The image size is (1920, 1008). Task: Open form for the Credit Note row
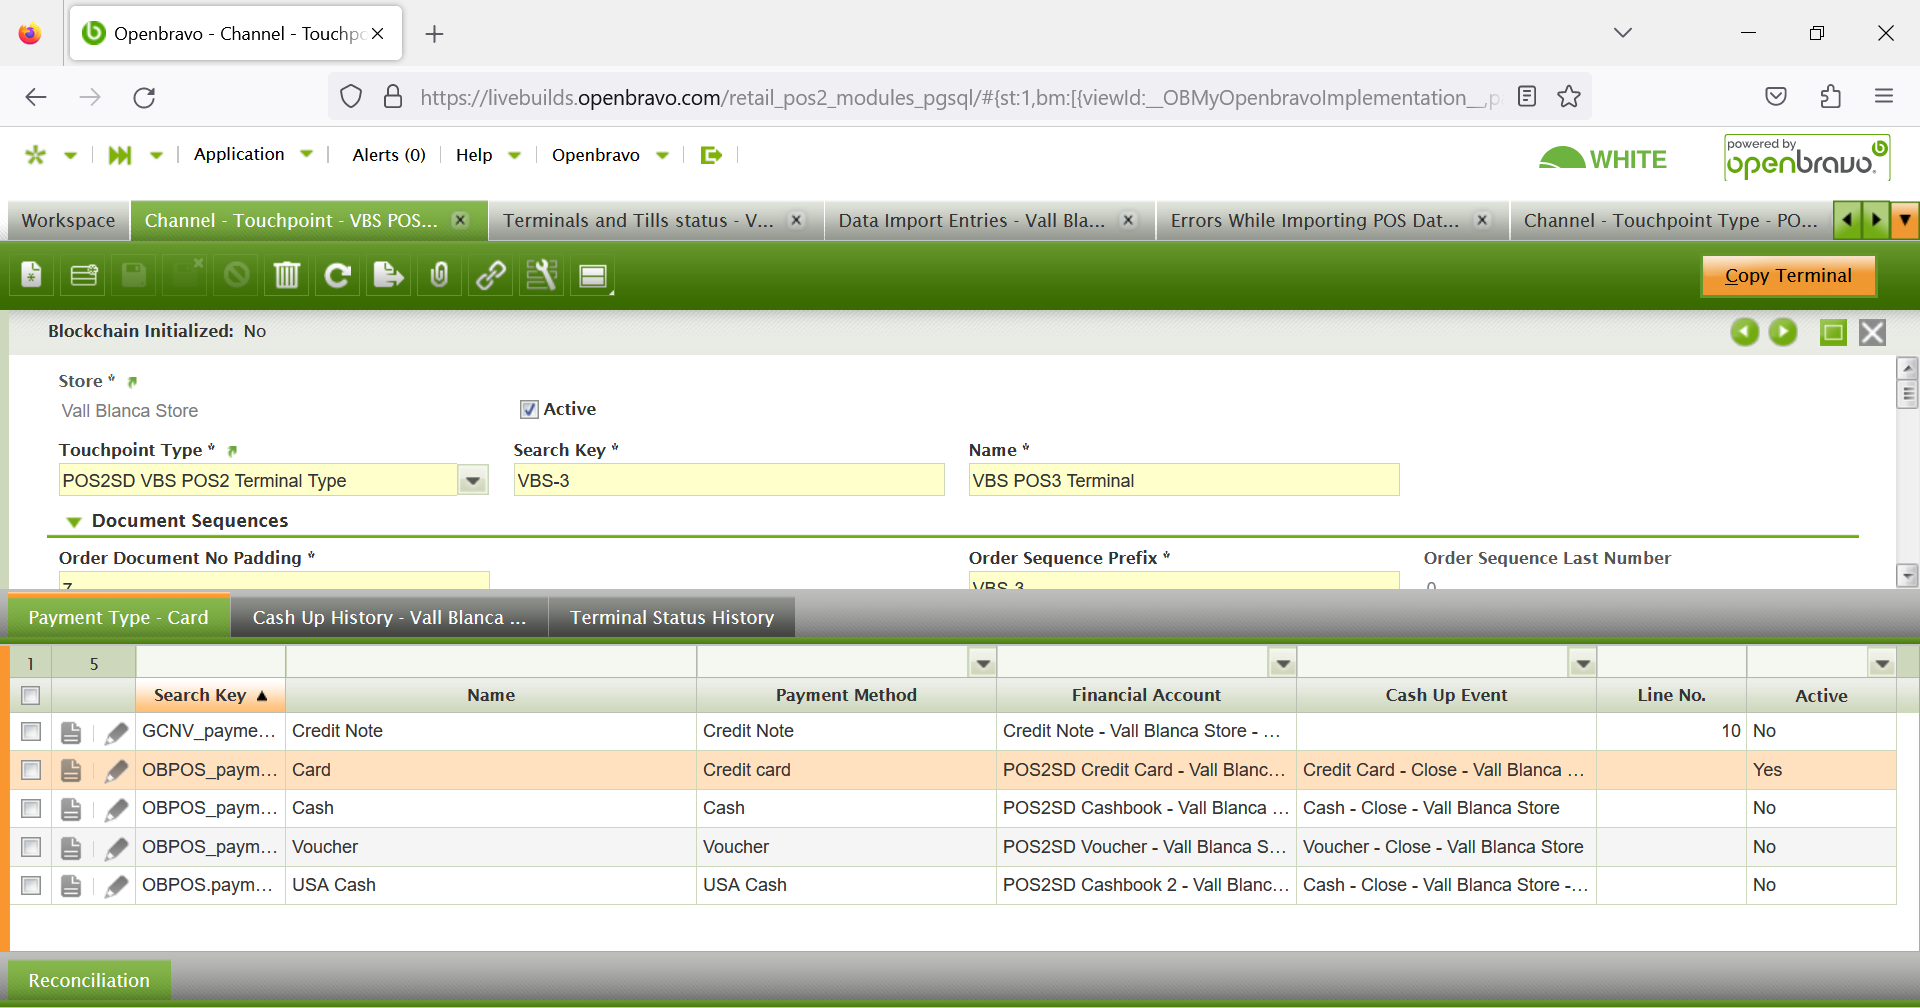(x=71, y=732)
